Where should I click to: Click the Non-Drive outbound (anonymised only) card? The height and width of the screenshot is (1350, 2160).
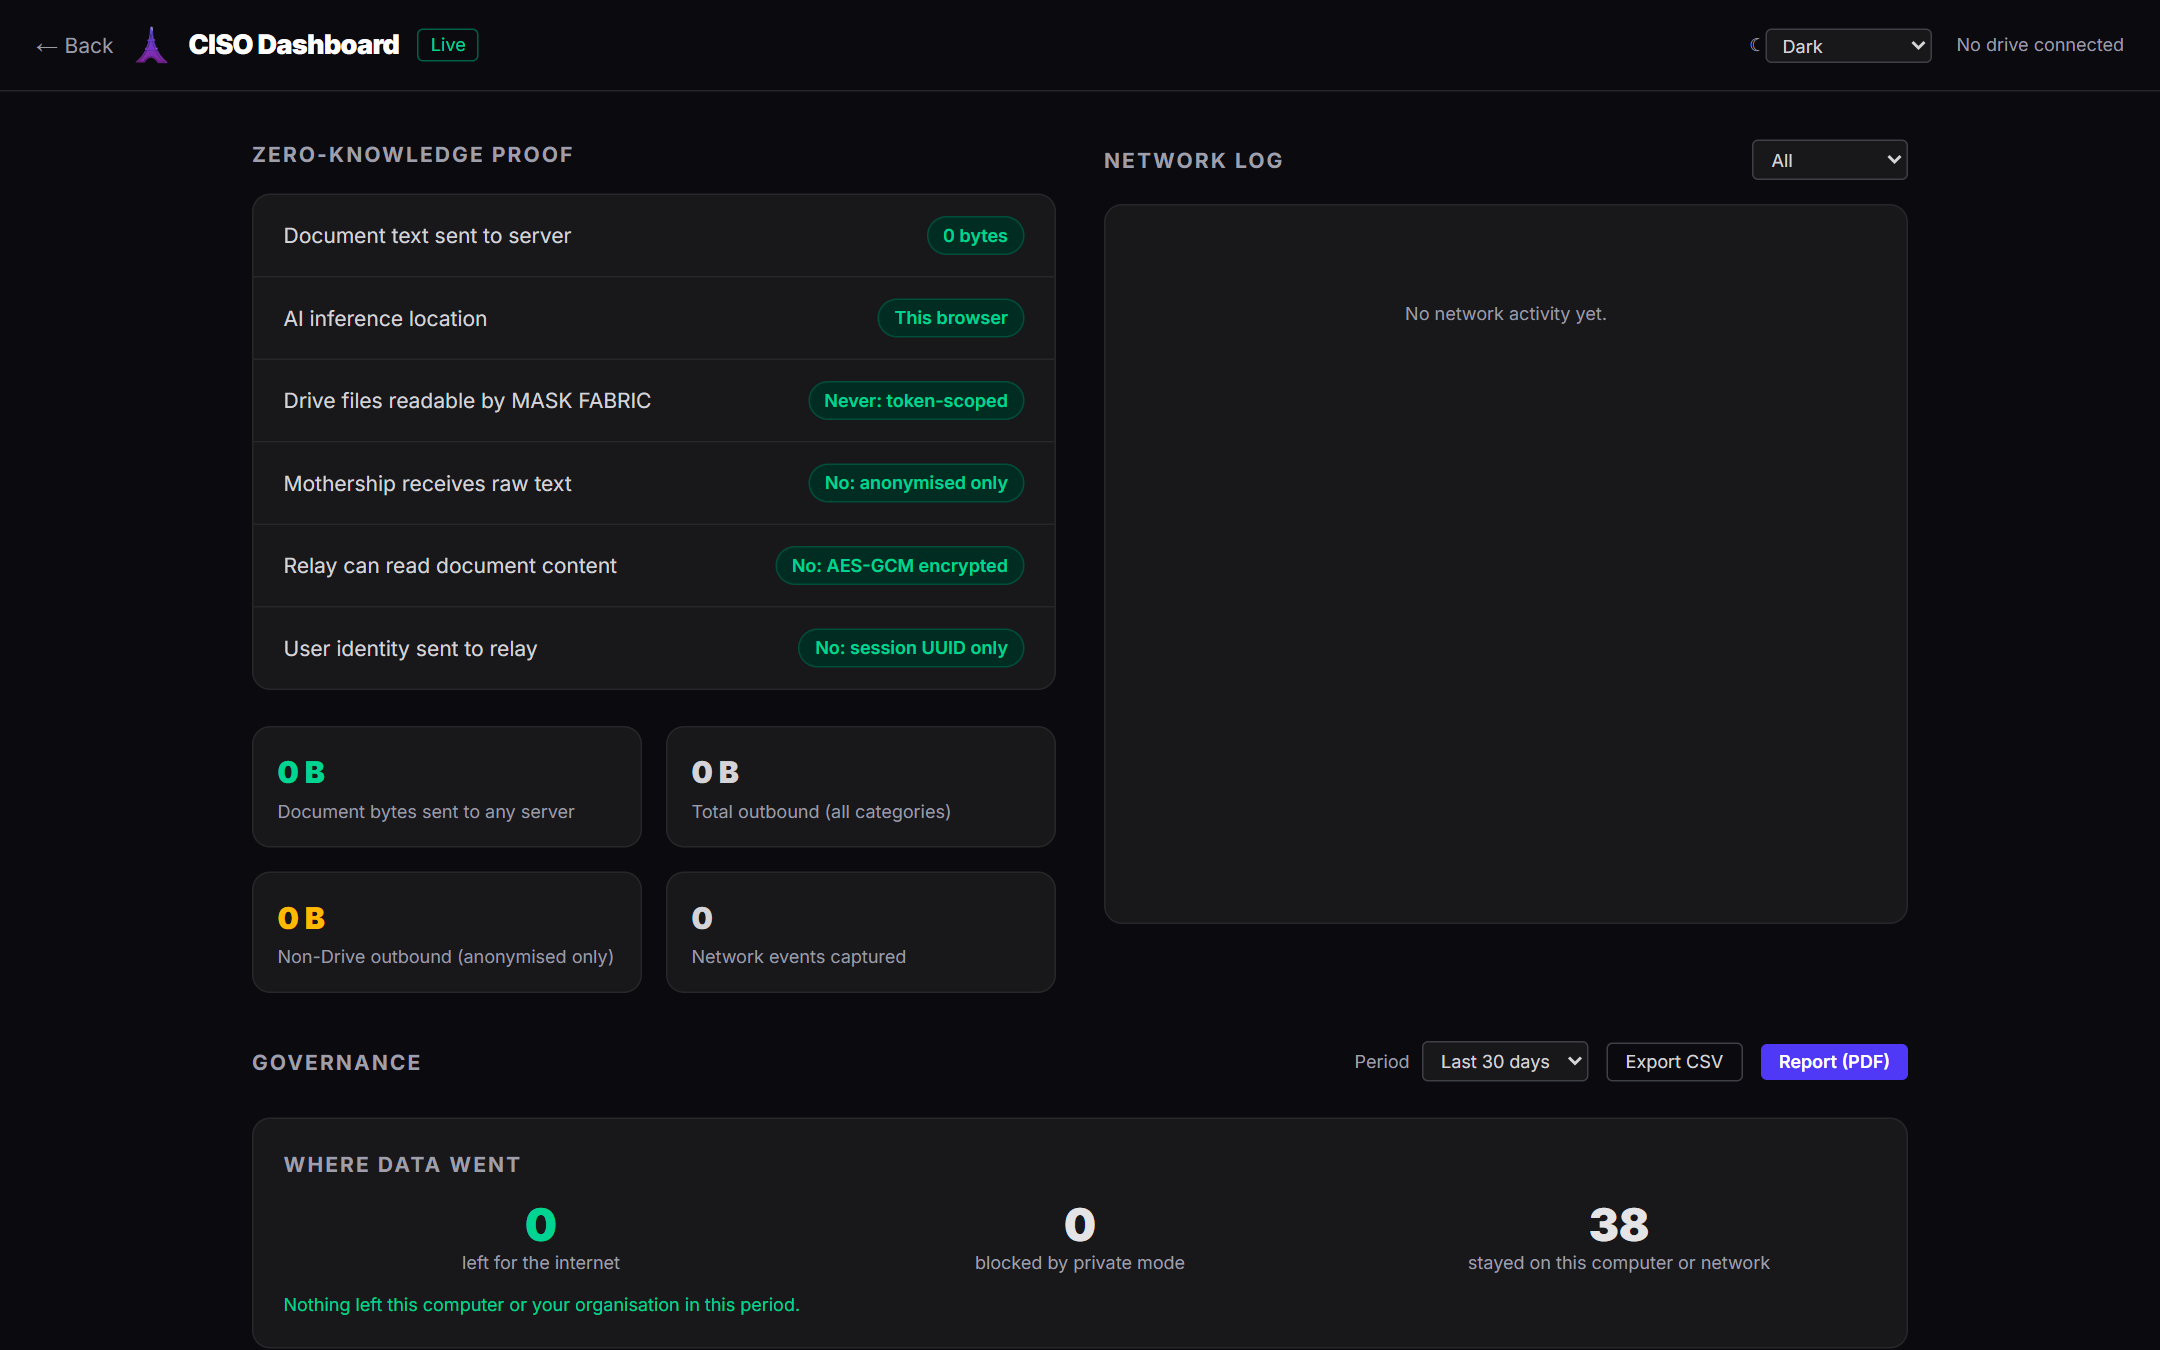pyautogui.click(x=447, y=932)
